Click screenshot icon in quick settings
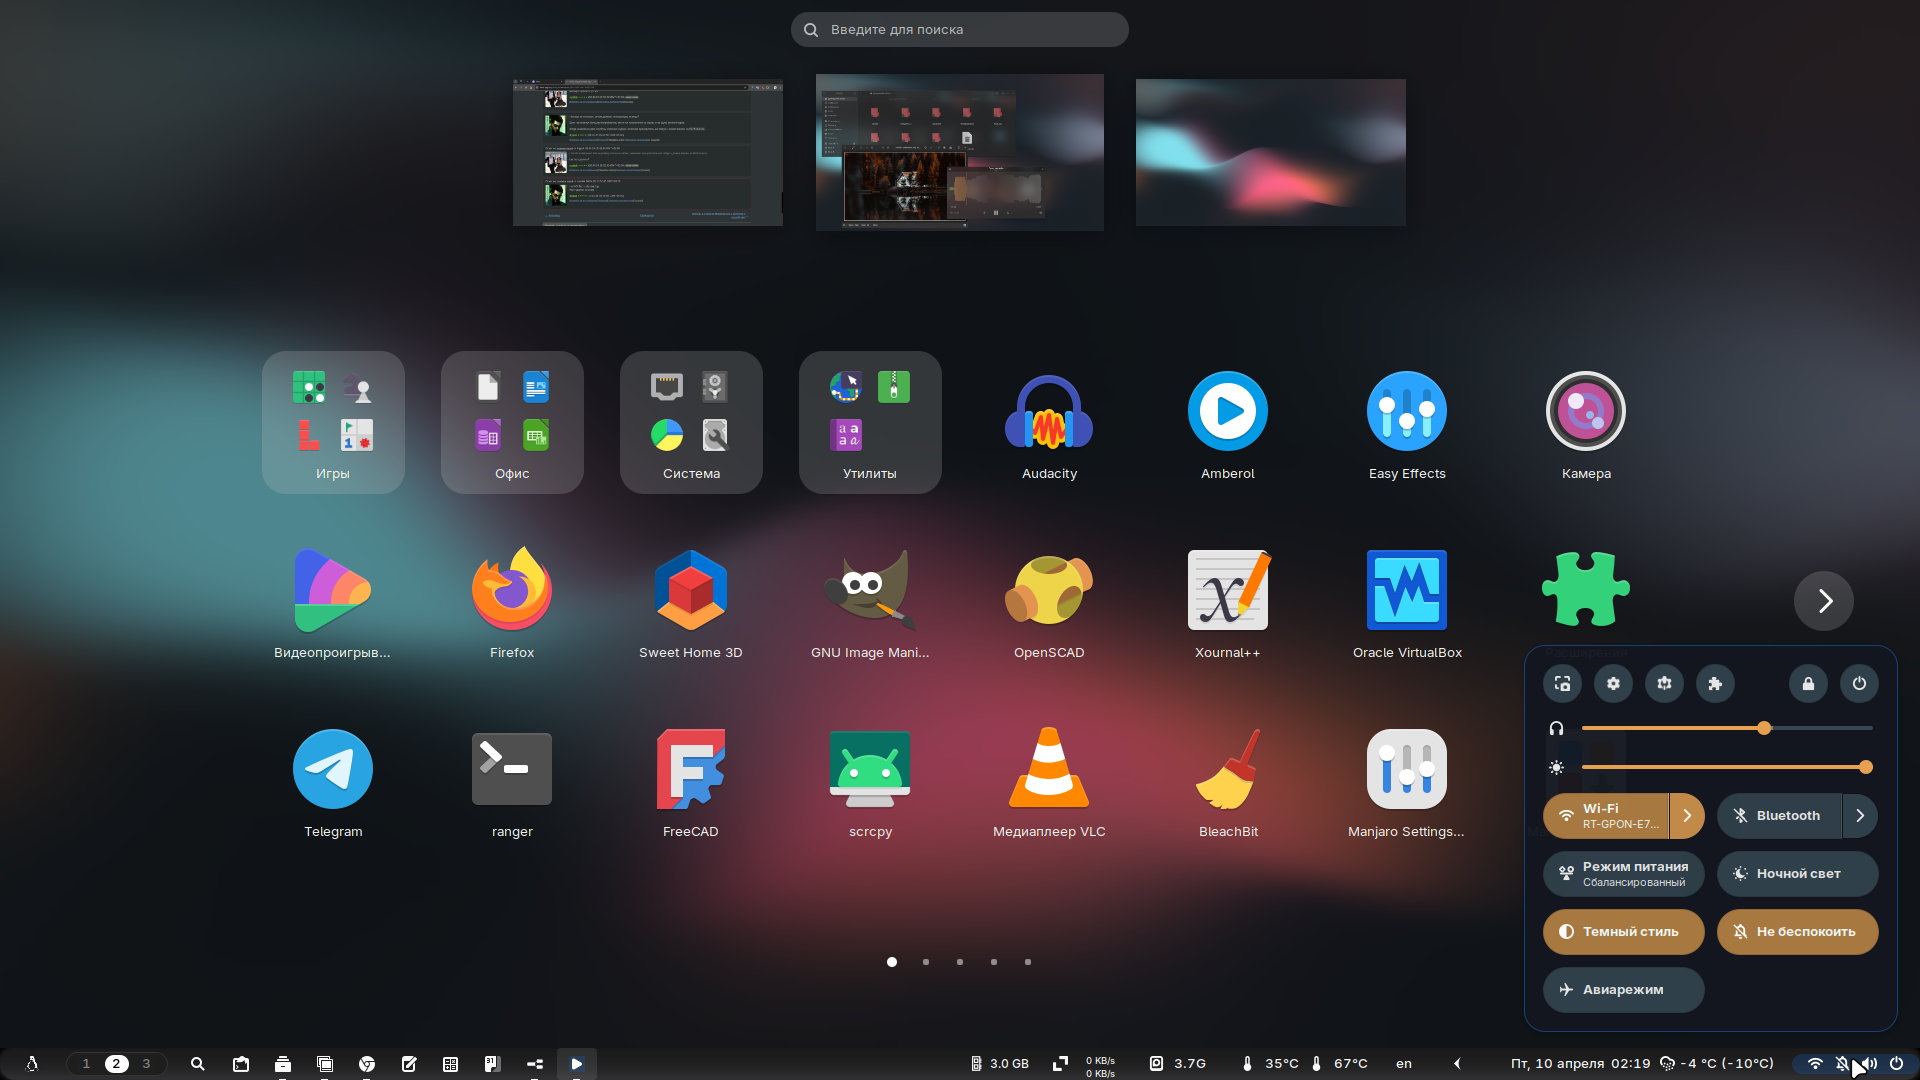1920x1080 pixels. tap(1562, 684)
